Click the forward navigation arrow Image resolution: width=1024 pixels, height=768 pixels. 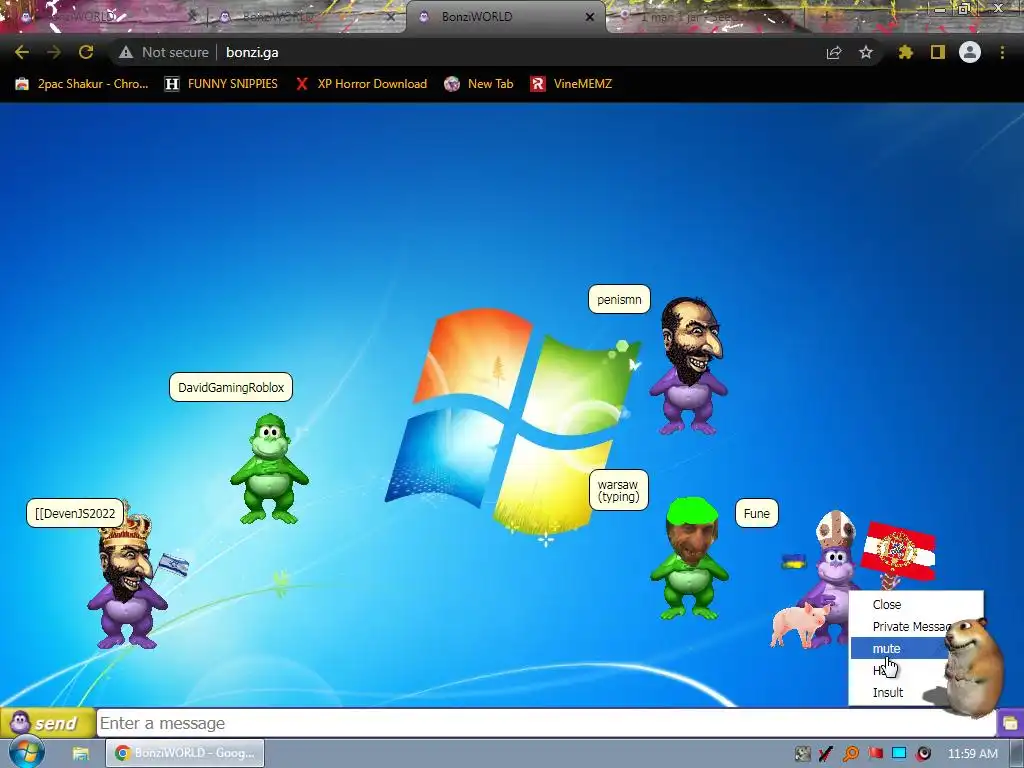point(54,52)
